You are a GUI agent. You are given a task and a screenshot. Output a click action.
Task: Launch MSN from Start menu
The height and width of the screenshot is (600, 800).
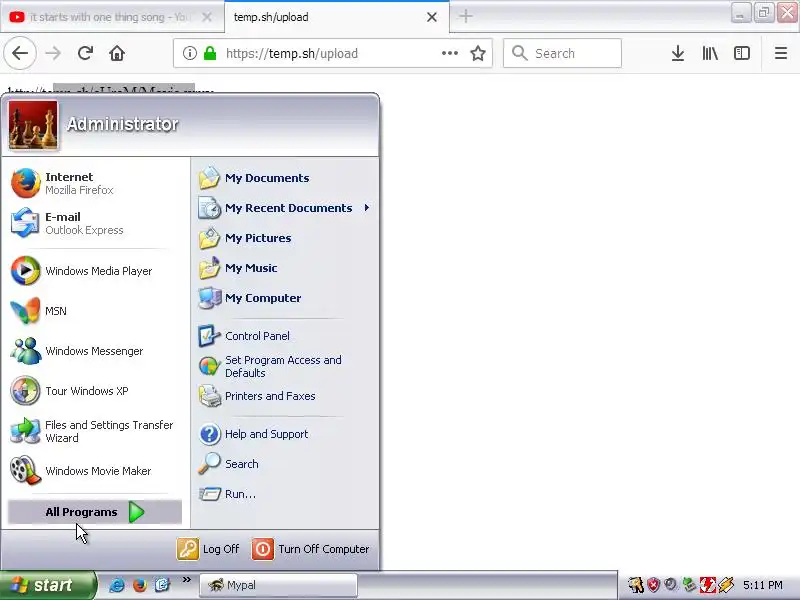coord(94,311)
